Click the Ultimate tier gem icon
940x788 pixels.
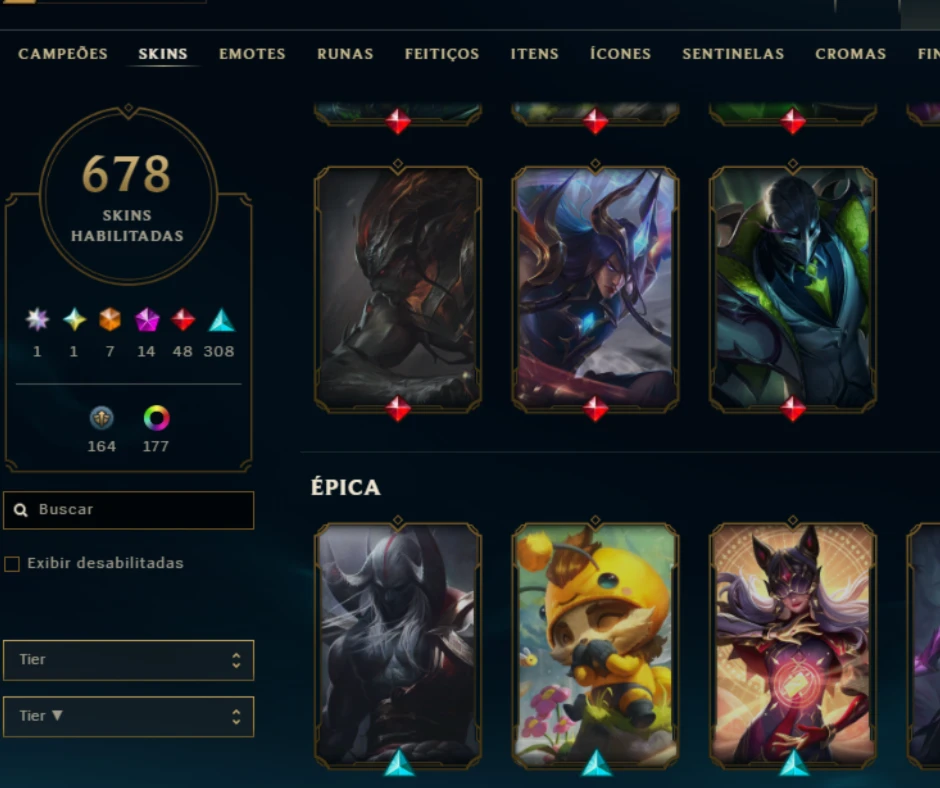tap(37, 319)
